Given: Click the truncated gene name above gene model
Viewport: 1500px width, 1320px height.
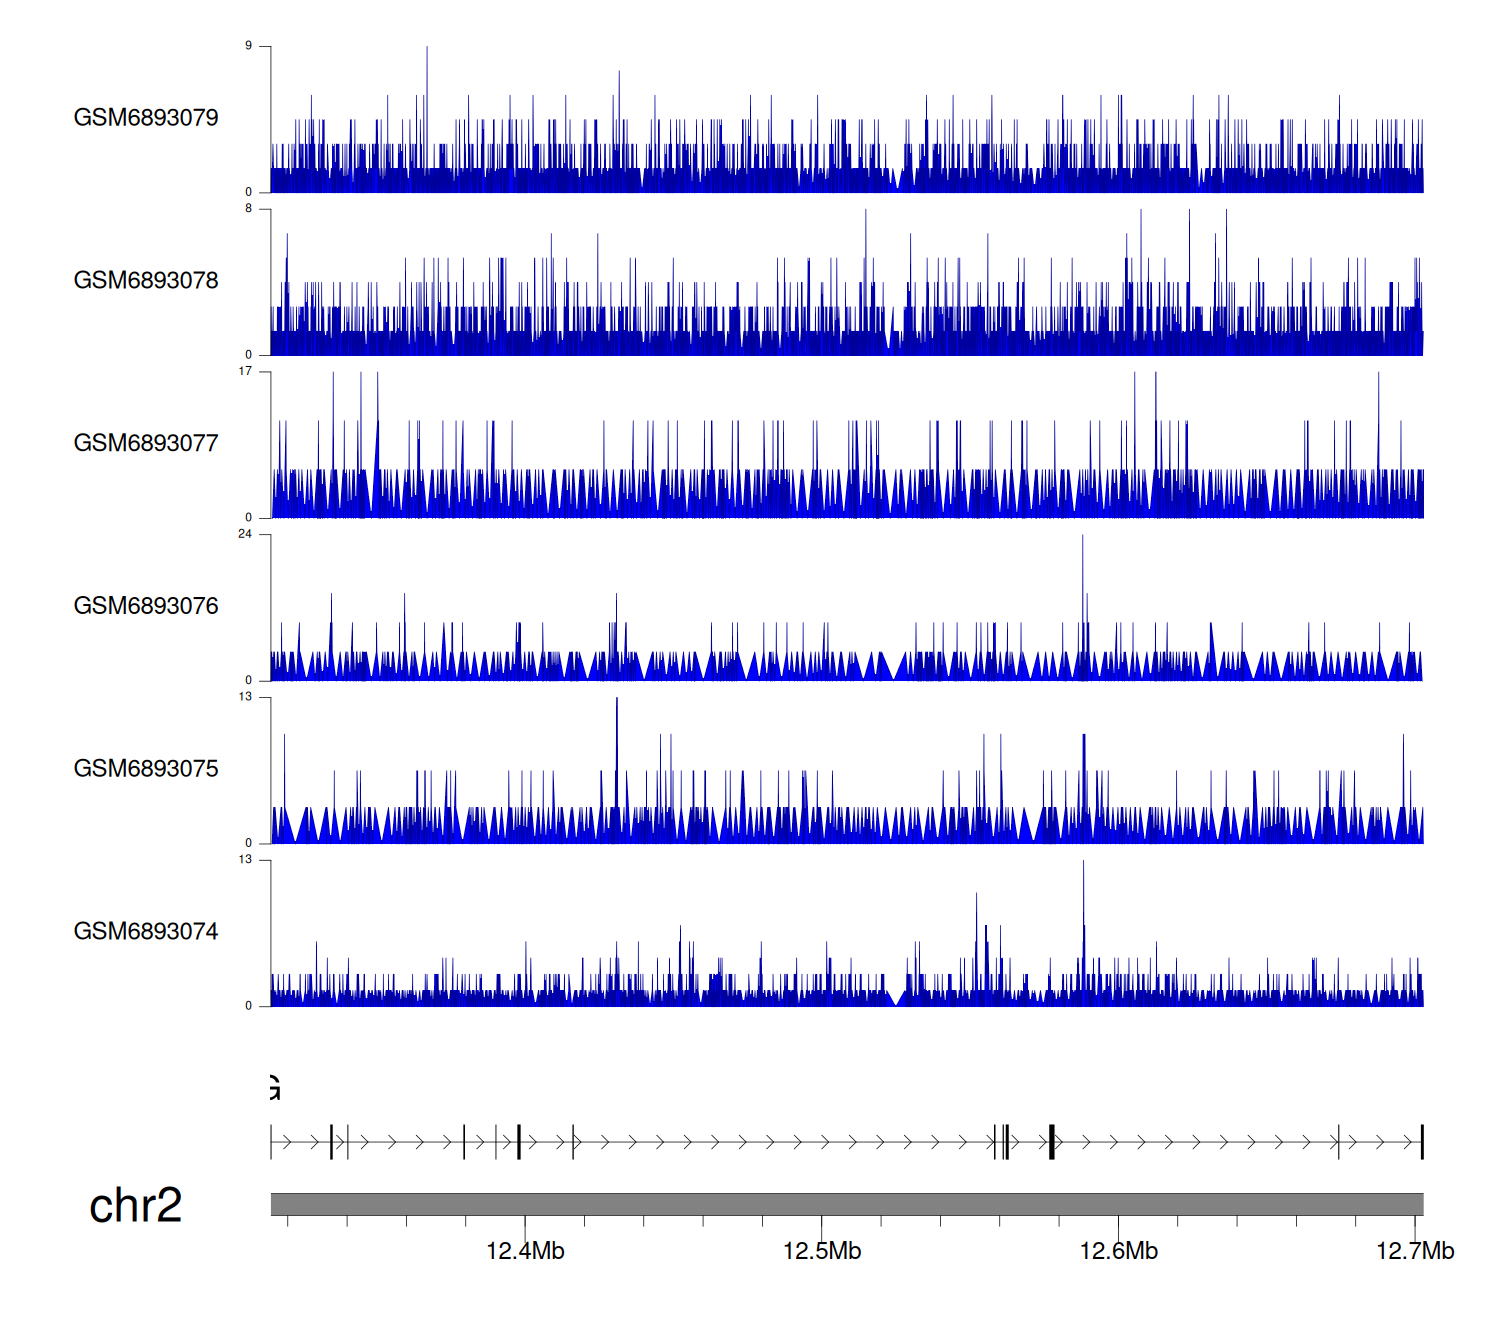Looking at the screenshot, I should click(x=275, y=1087).
